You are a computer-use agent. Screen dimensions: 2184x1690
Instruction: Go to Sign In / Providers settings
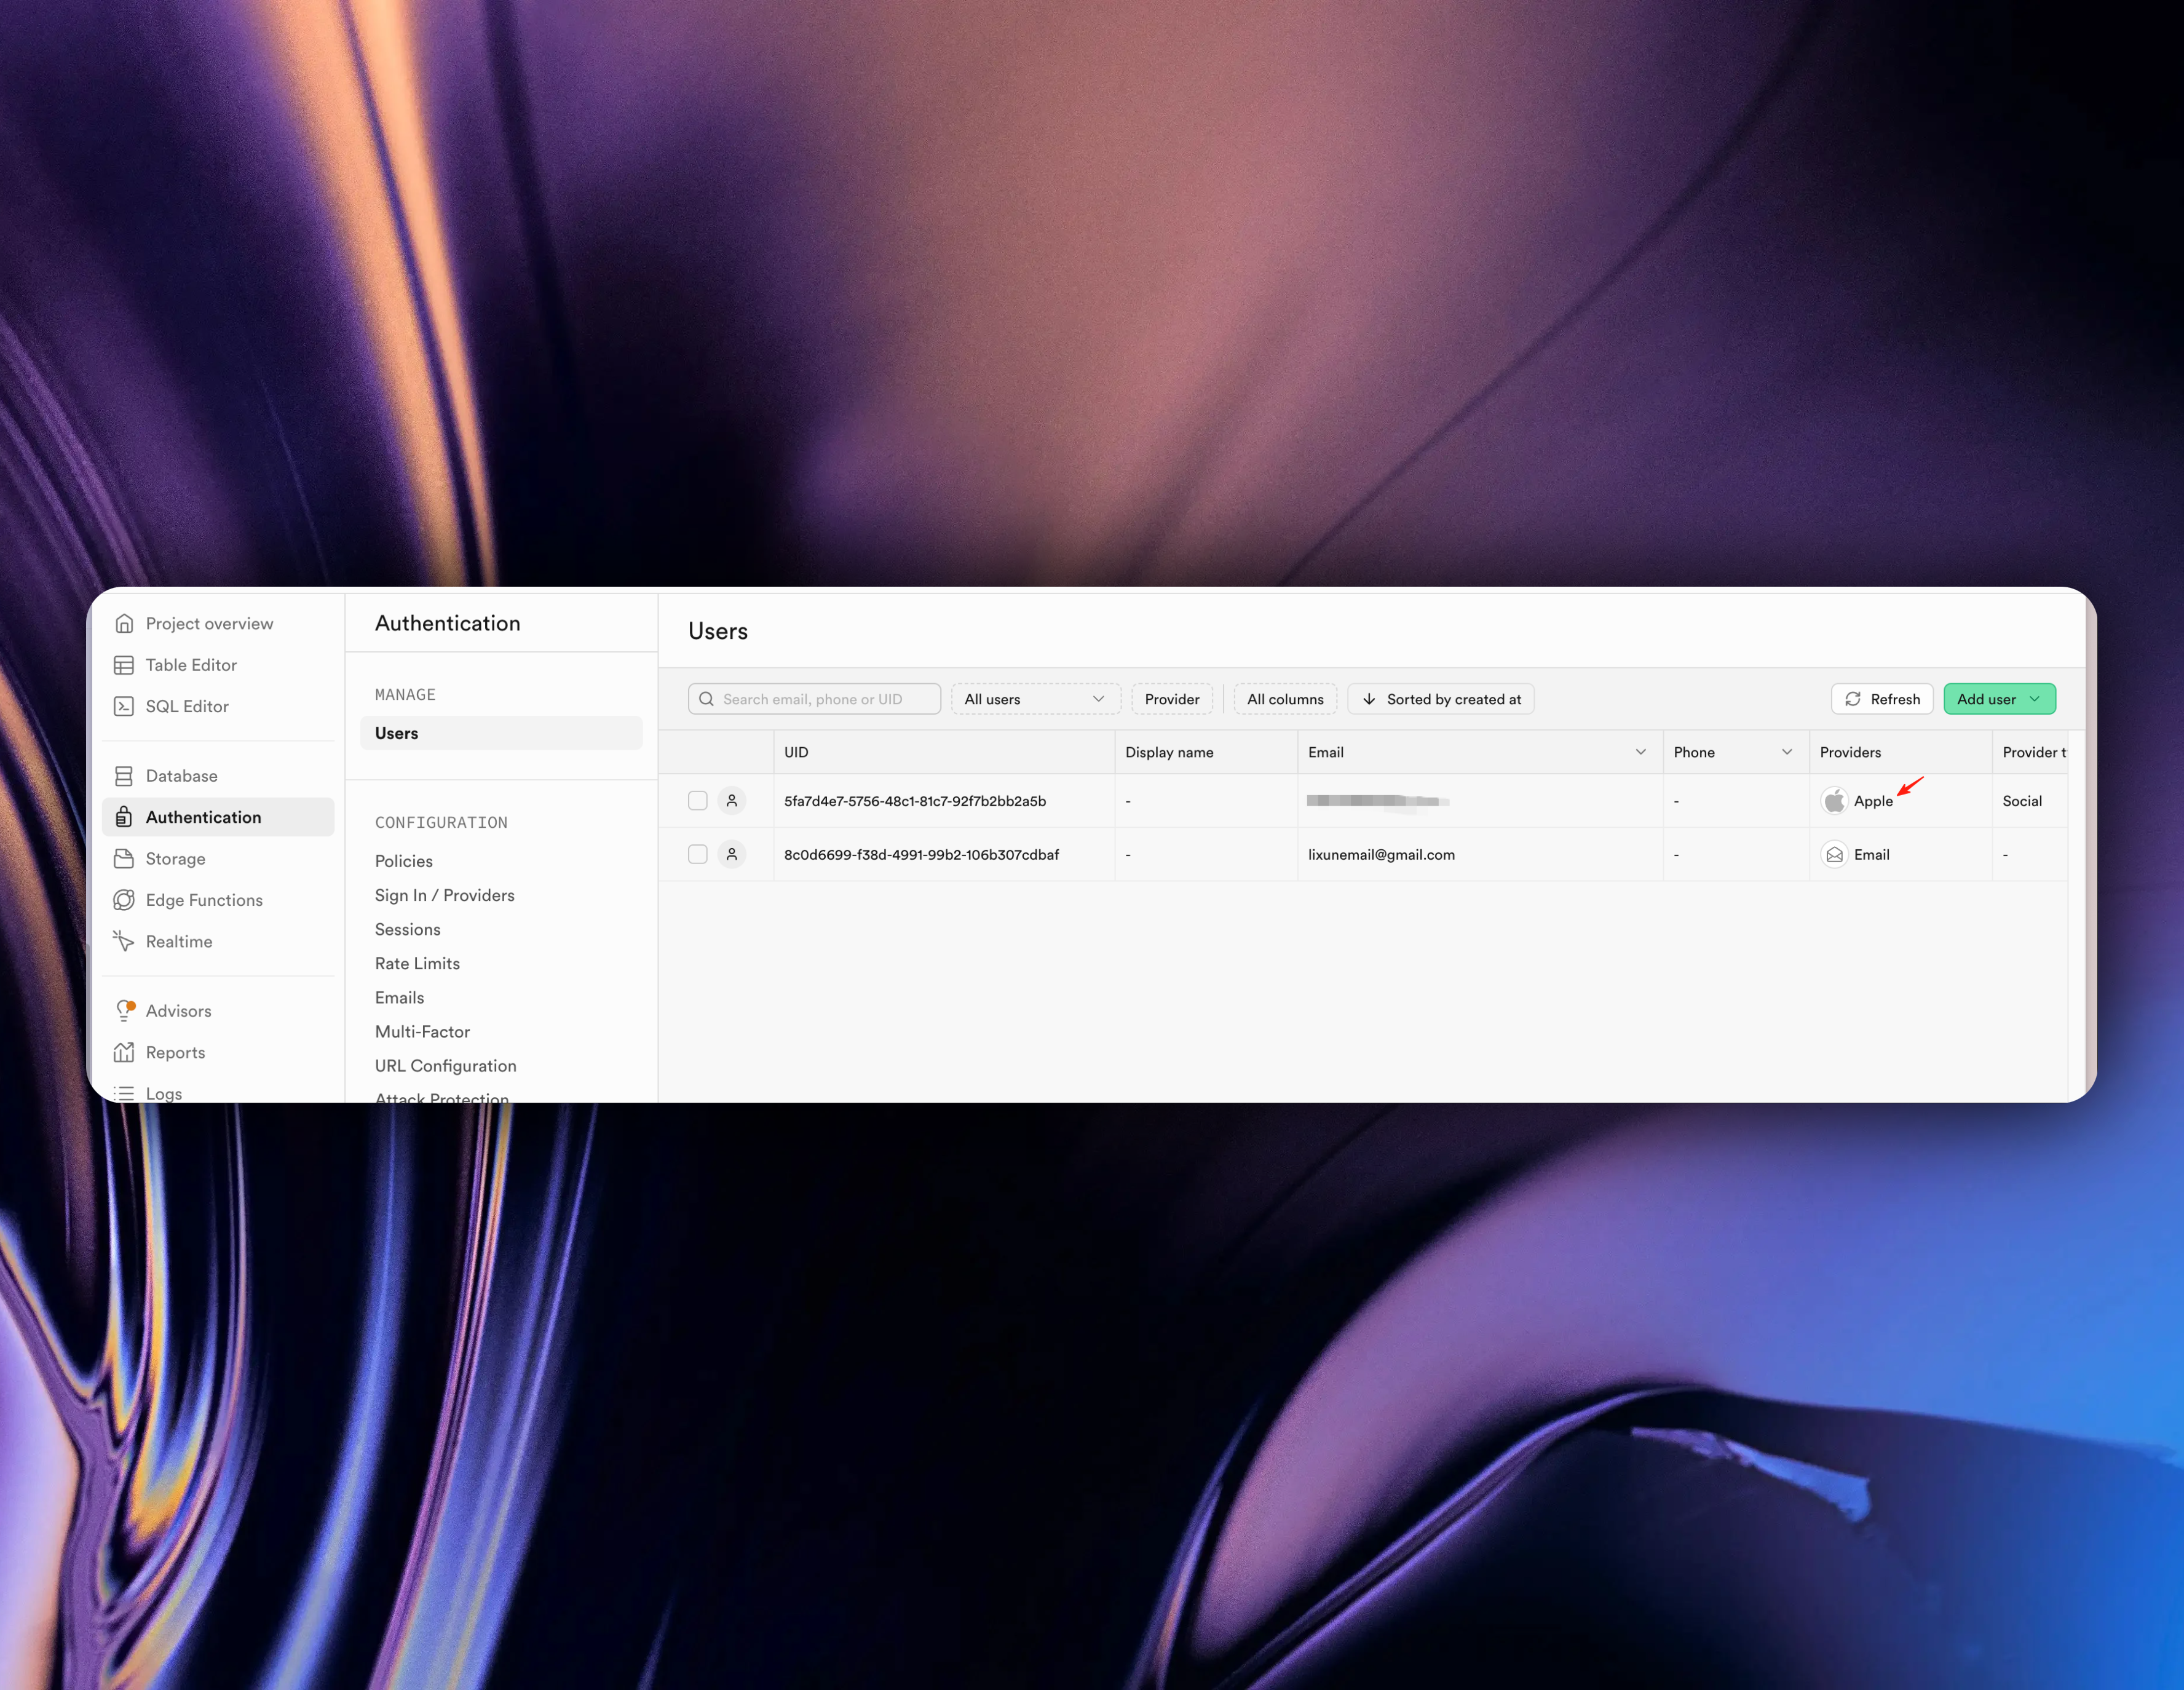pos(445,895)
